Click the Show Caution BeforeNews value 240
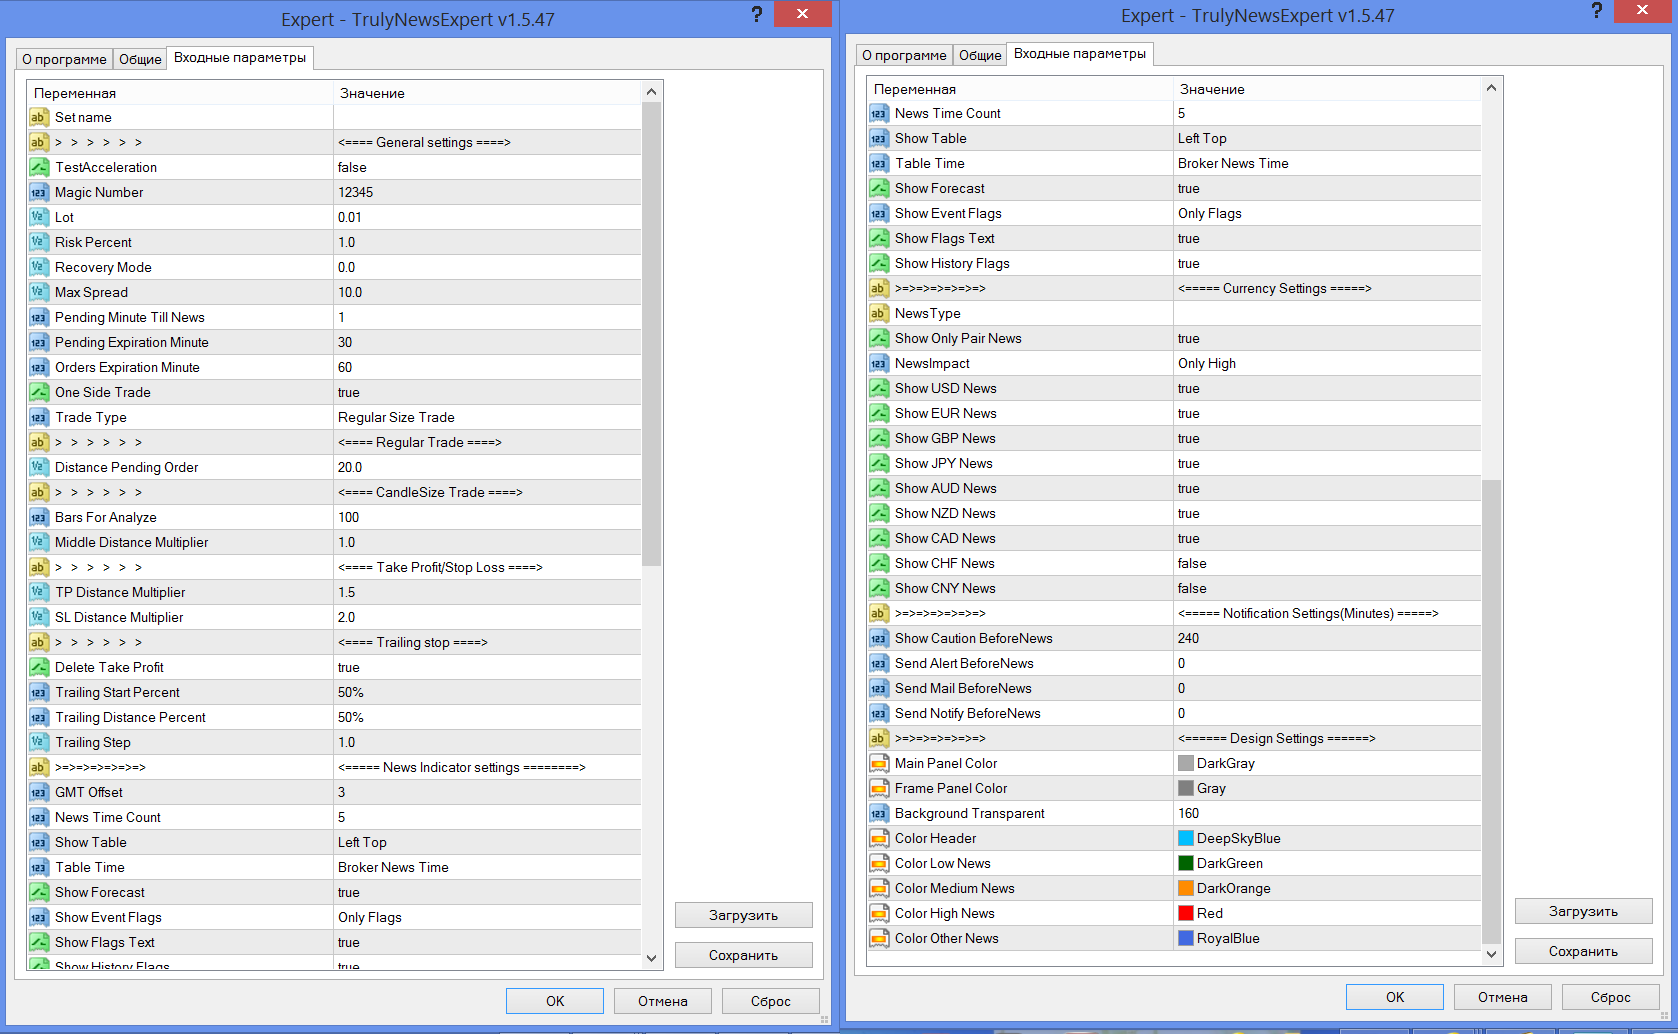Image resolution: width=1678 pixels, height=1034 pixels. [1188, 638]
